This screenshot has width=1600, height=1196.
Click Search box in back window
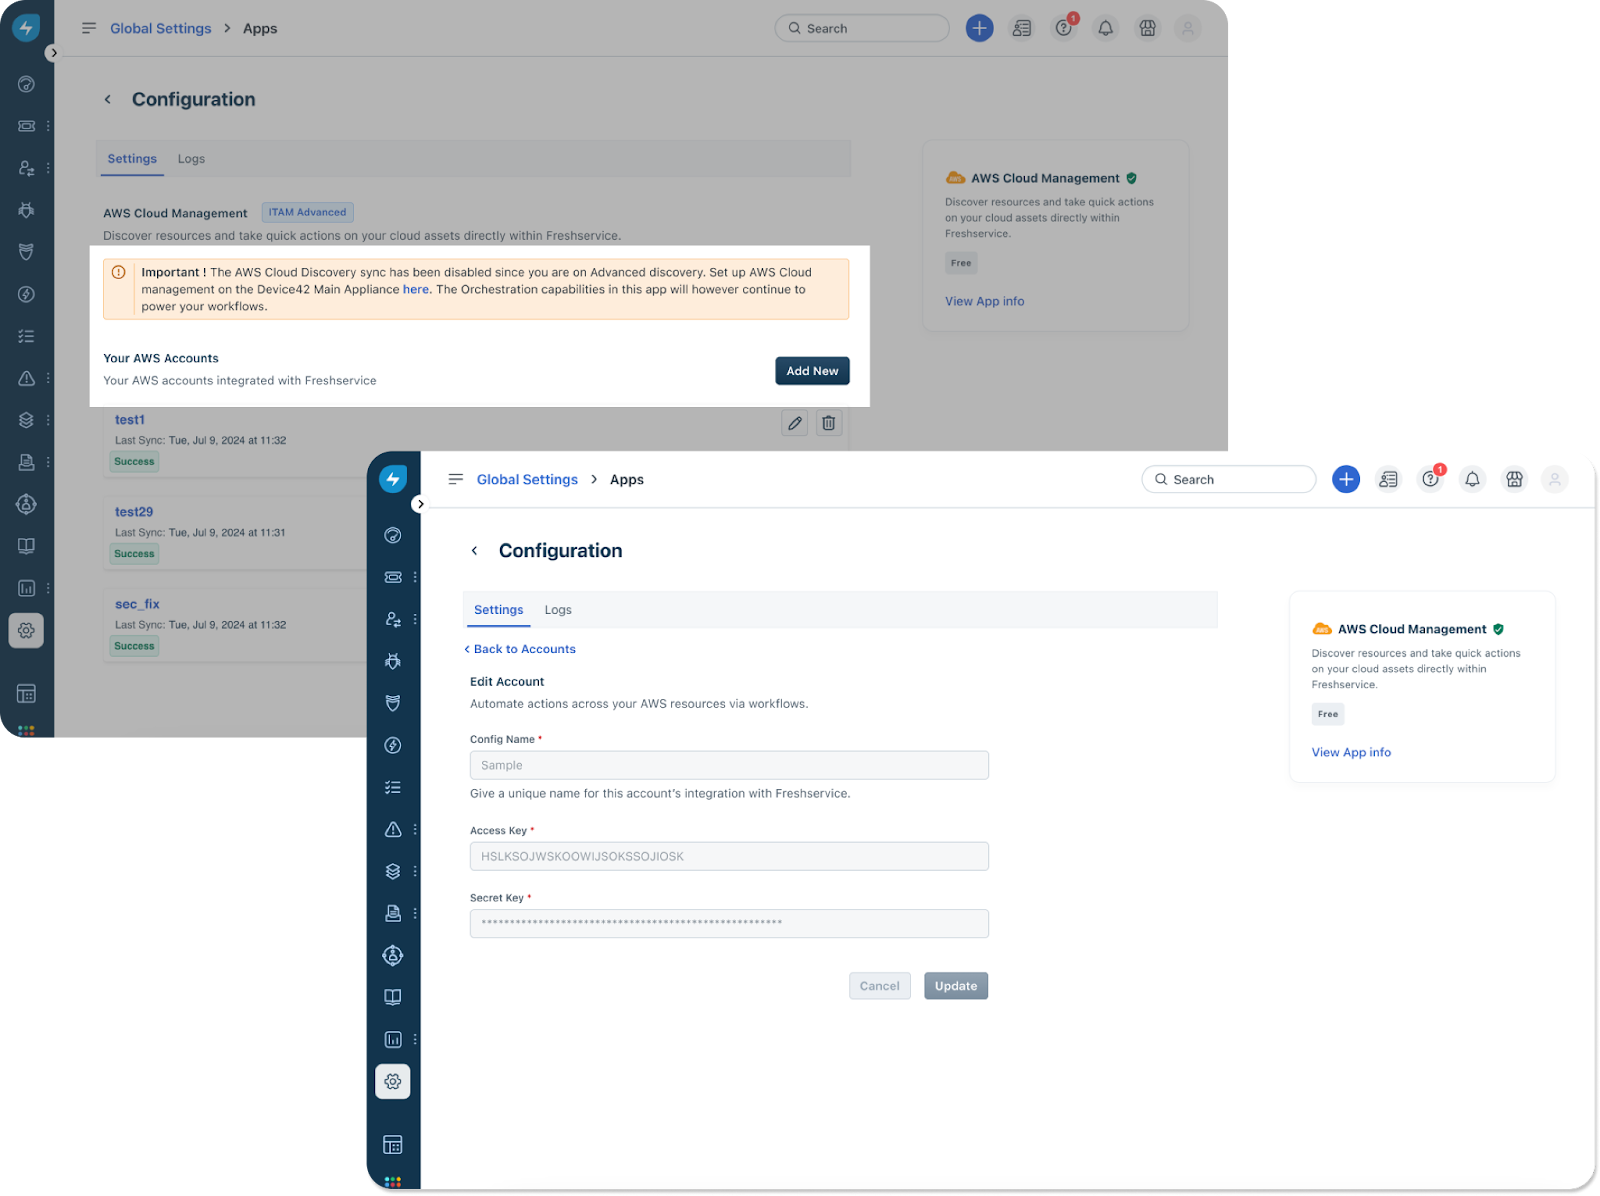click(x=861, y=28)
